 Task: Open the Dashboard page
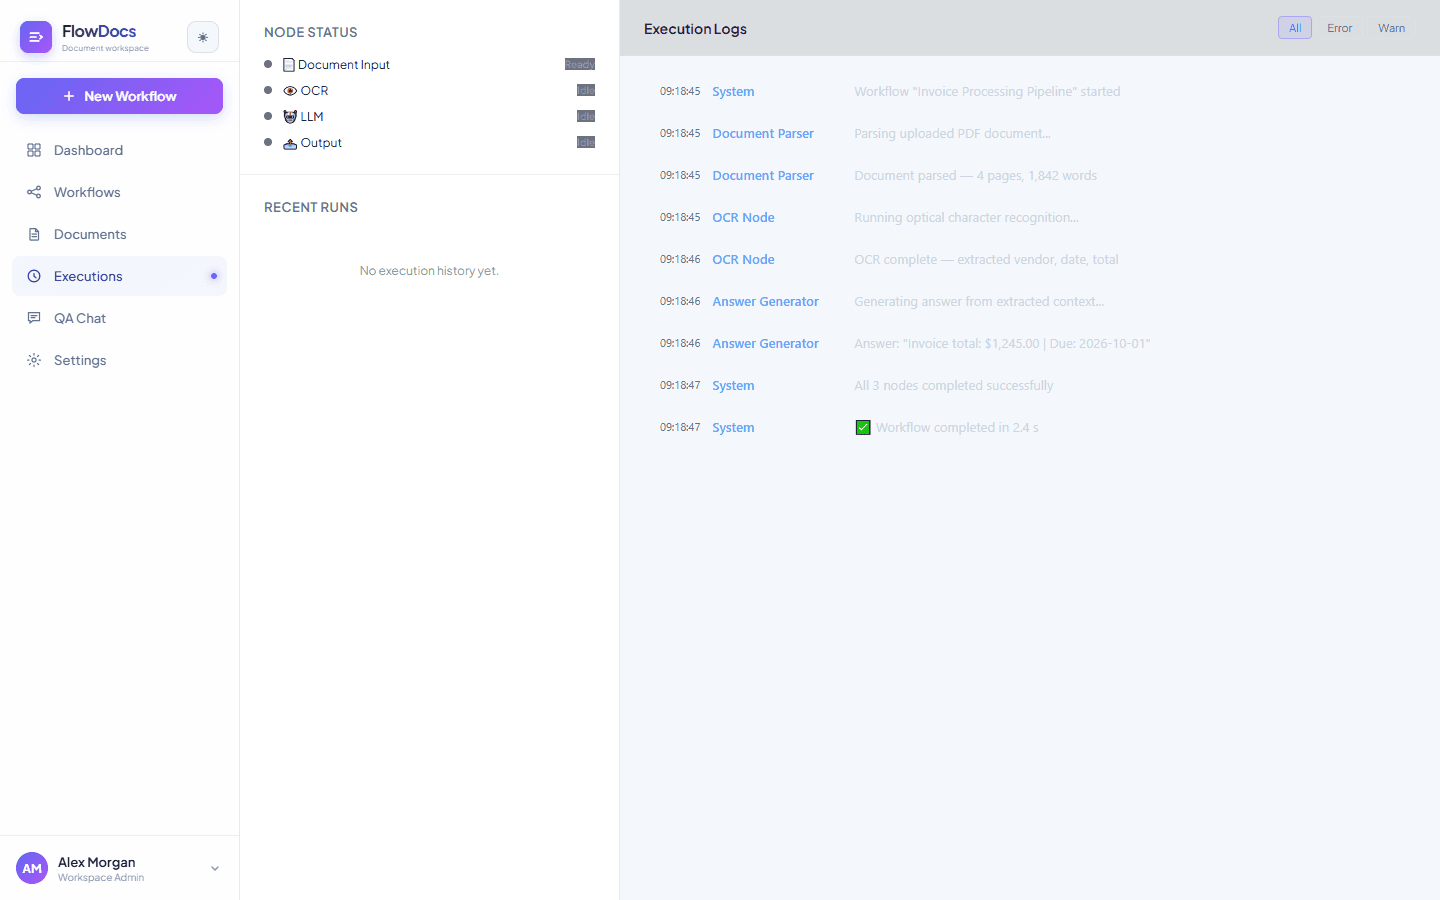[x=119, y=150]
